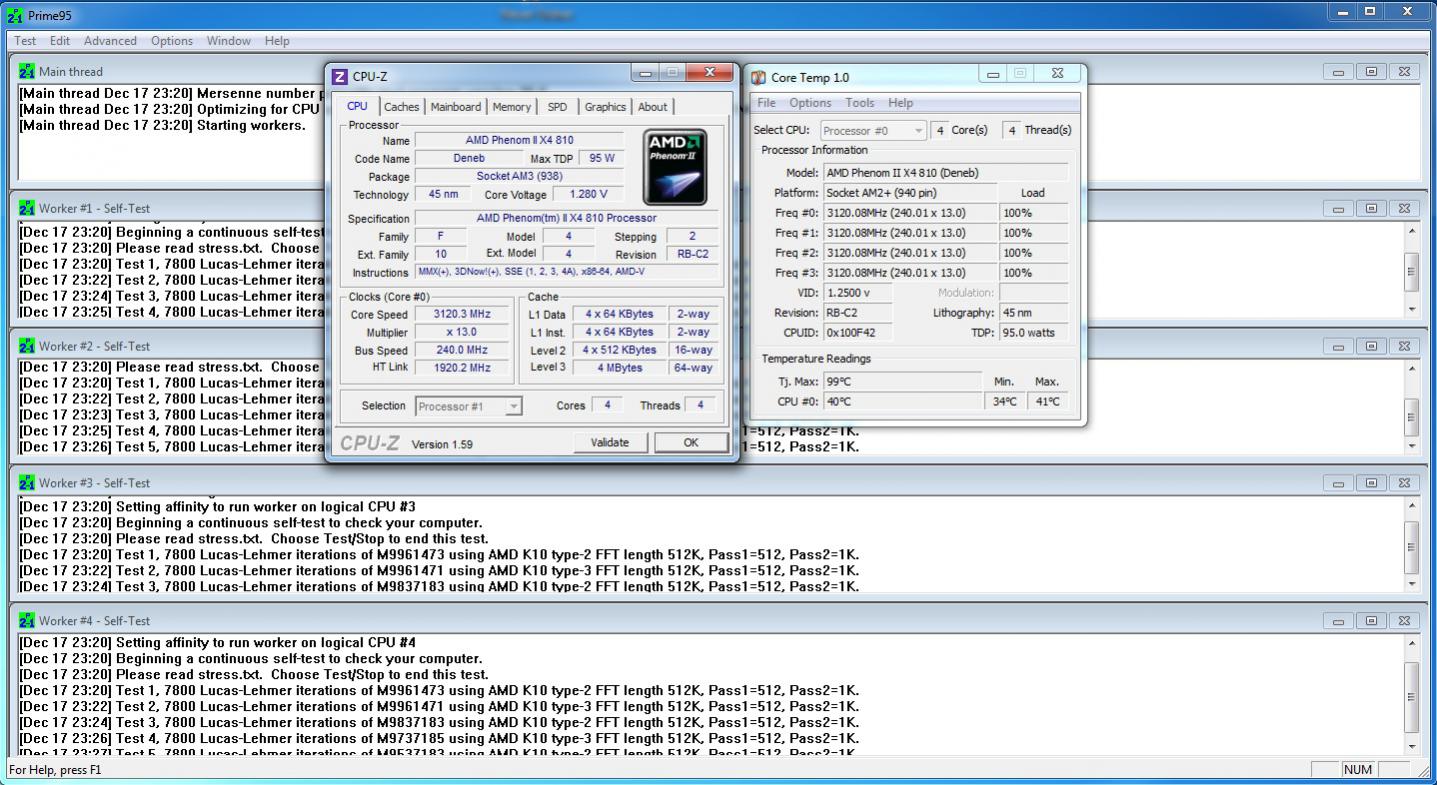Click the OK button in CPU-Z
Screen dimensions: 1437x785
[x=691, y=442]
